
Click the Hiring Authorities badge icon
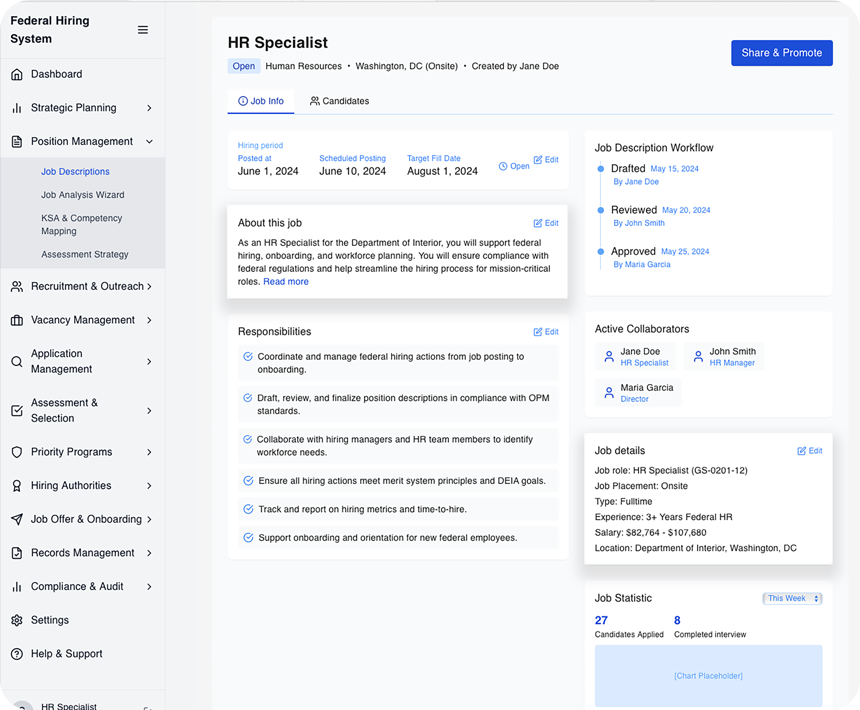(17, 486)
